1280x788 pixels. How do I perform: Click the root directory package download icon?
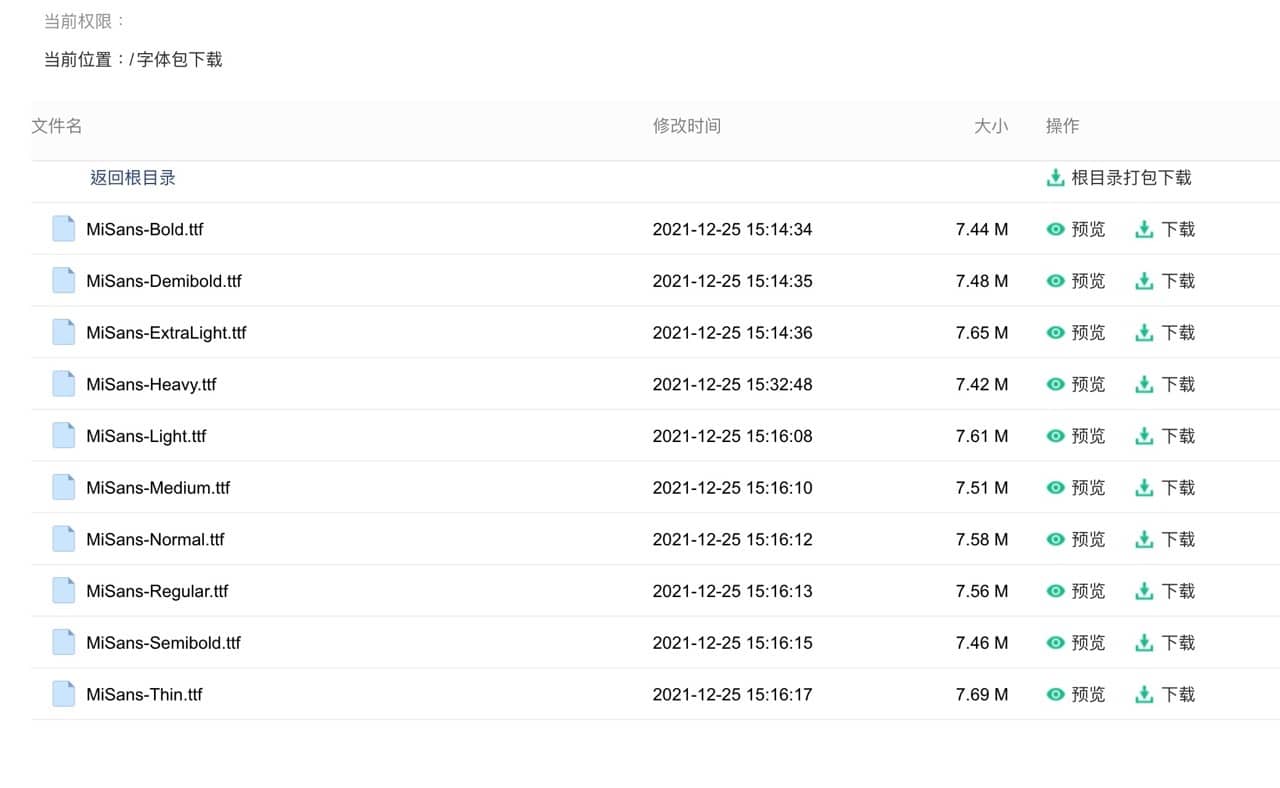(x=1055, y=178)
